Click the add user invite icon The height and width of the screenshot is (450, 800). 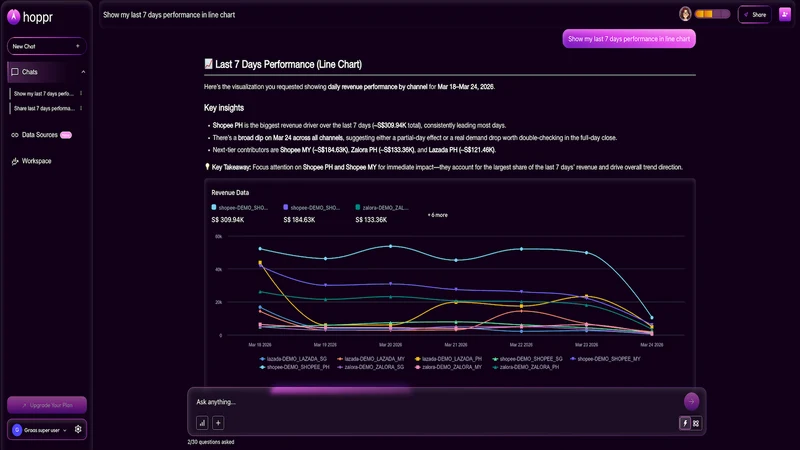pos(785,14)
